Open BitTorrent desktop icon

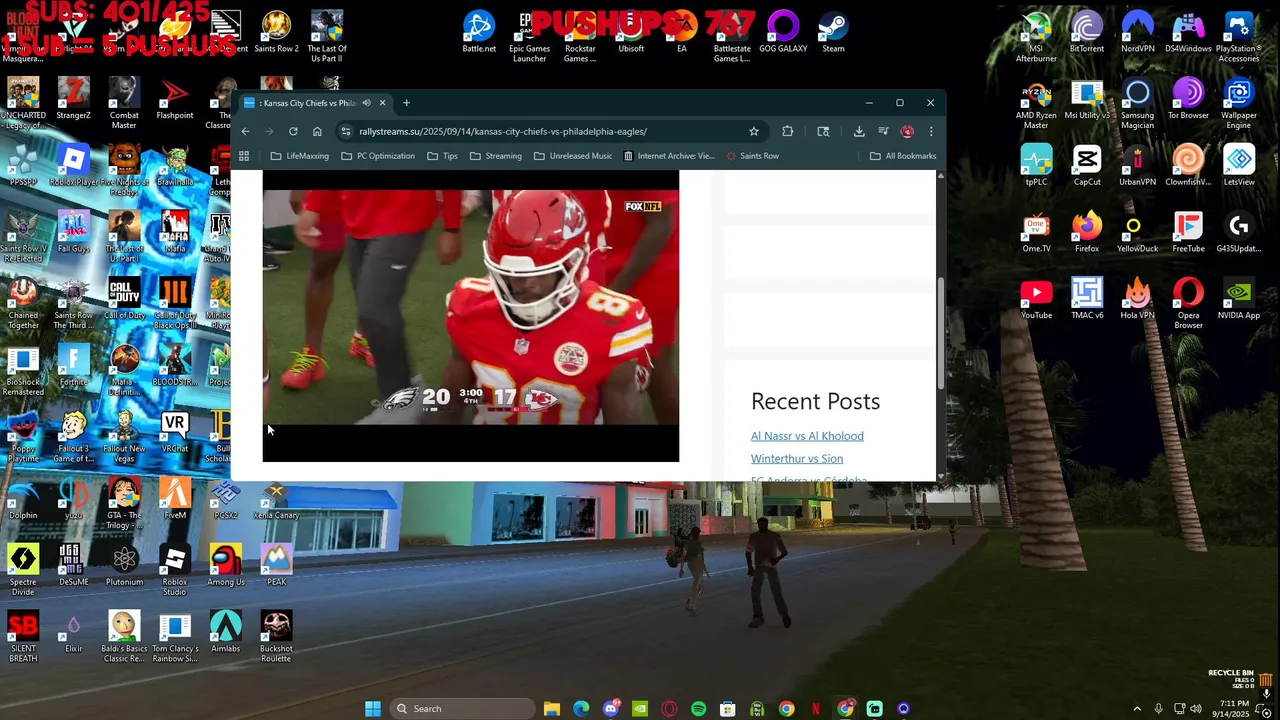pyautogui.click(x=1087, y=32)
